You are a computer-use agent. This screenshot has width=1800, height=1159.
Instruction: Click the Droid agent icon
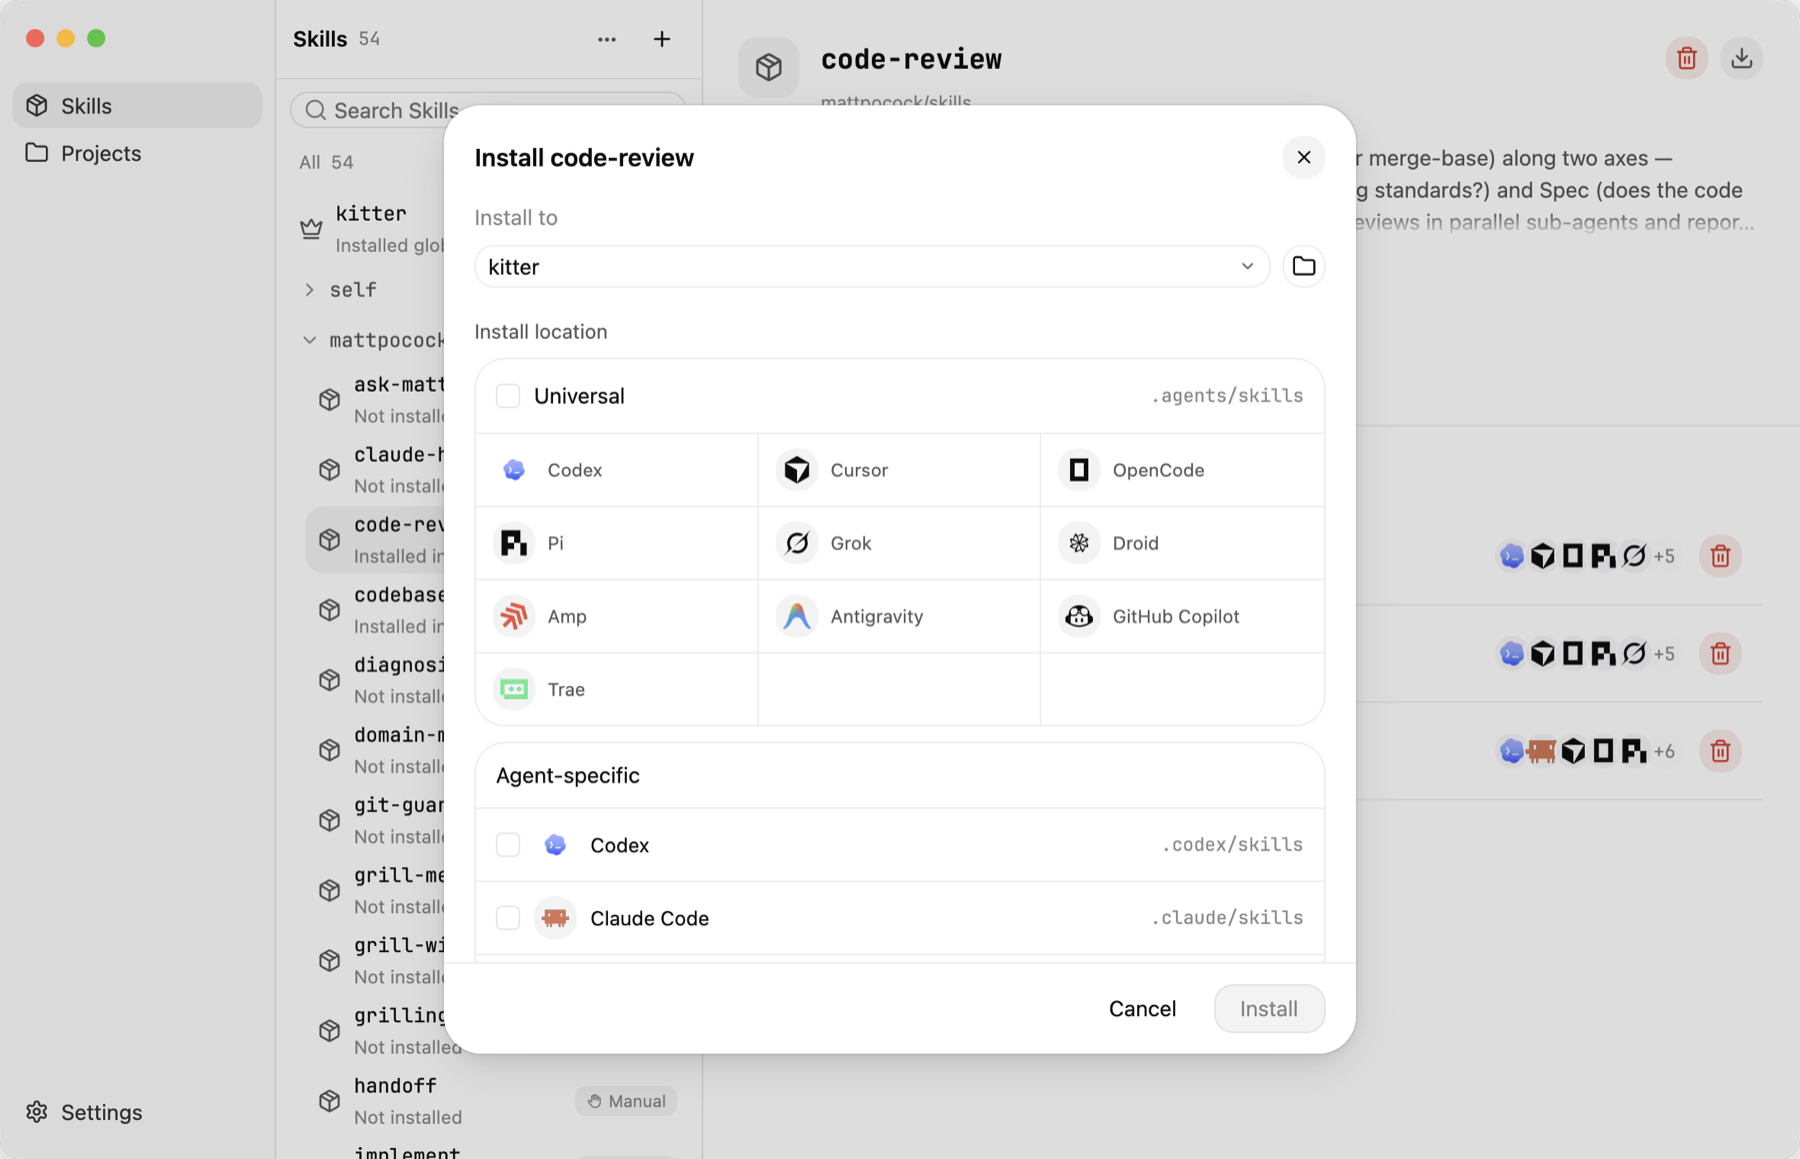tap(1079, 543)
